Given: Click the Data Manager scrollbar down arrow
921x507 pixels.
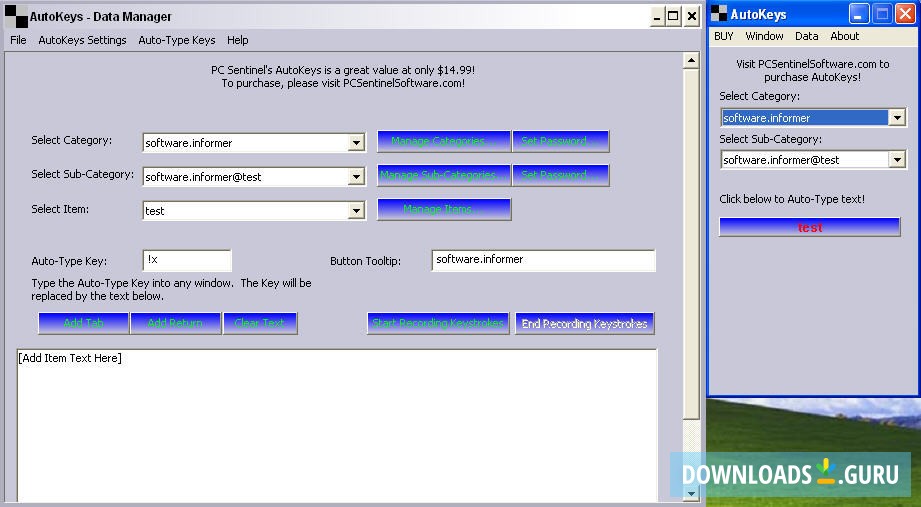Looking at the screenshot, I should point(691,494).
